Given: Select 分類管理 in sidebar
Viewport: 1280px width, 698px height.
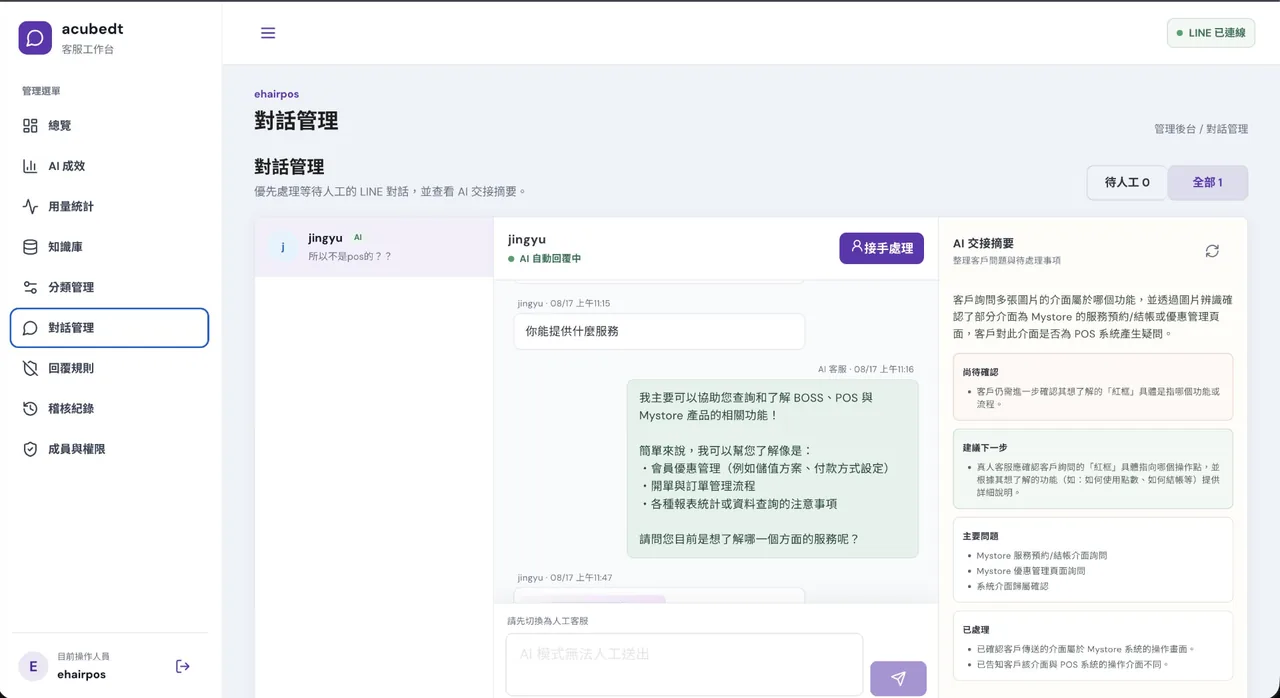Looking at the screenshot, I should click(x=109, y=287).
